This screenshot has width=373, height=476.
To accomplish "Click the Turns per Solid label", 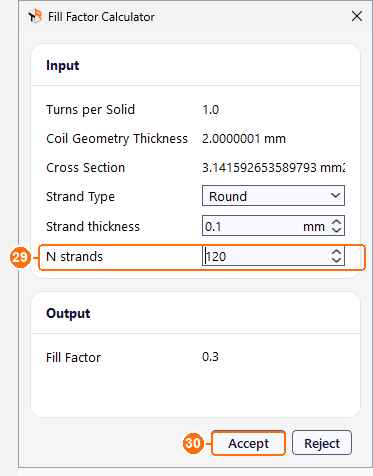I will (x=90, y=110).
